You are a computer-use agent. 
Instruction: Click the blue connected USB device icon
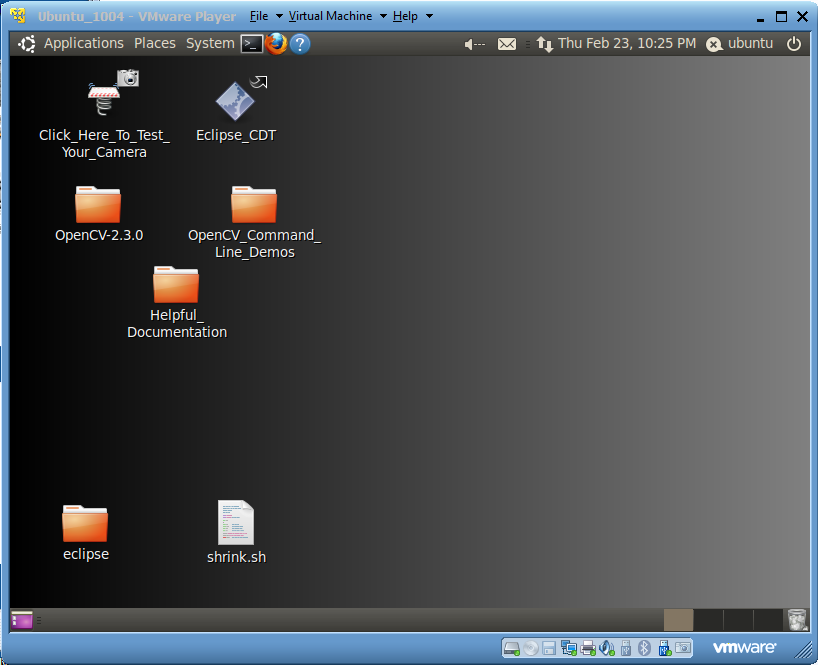(664, 648)
